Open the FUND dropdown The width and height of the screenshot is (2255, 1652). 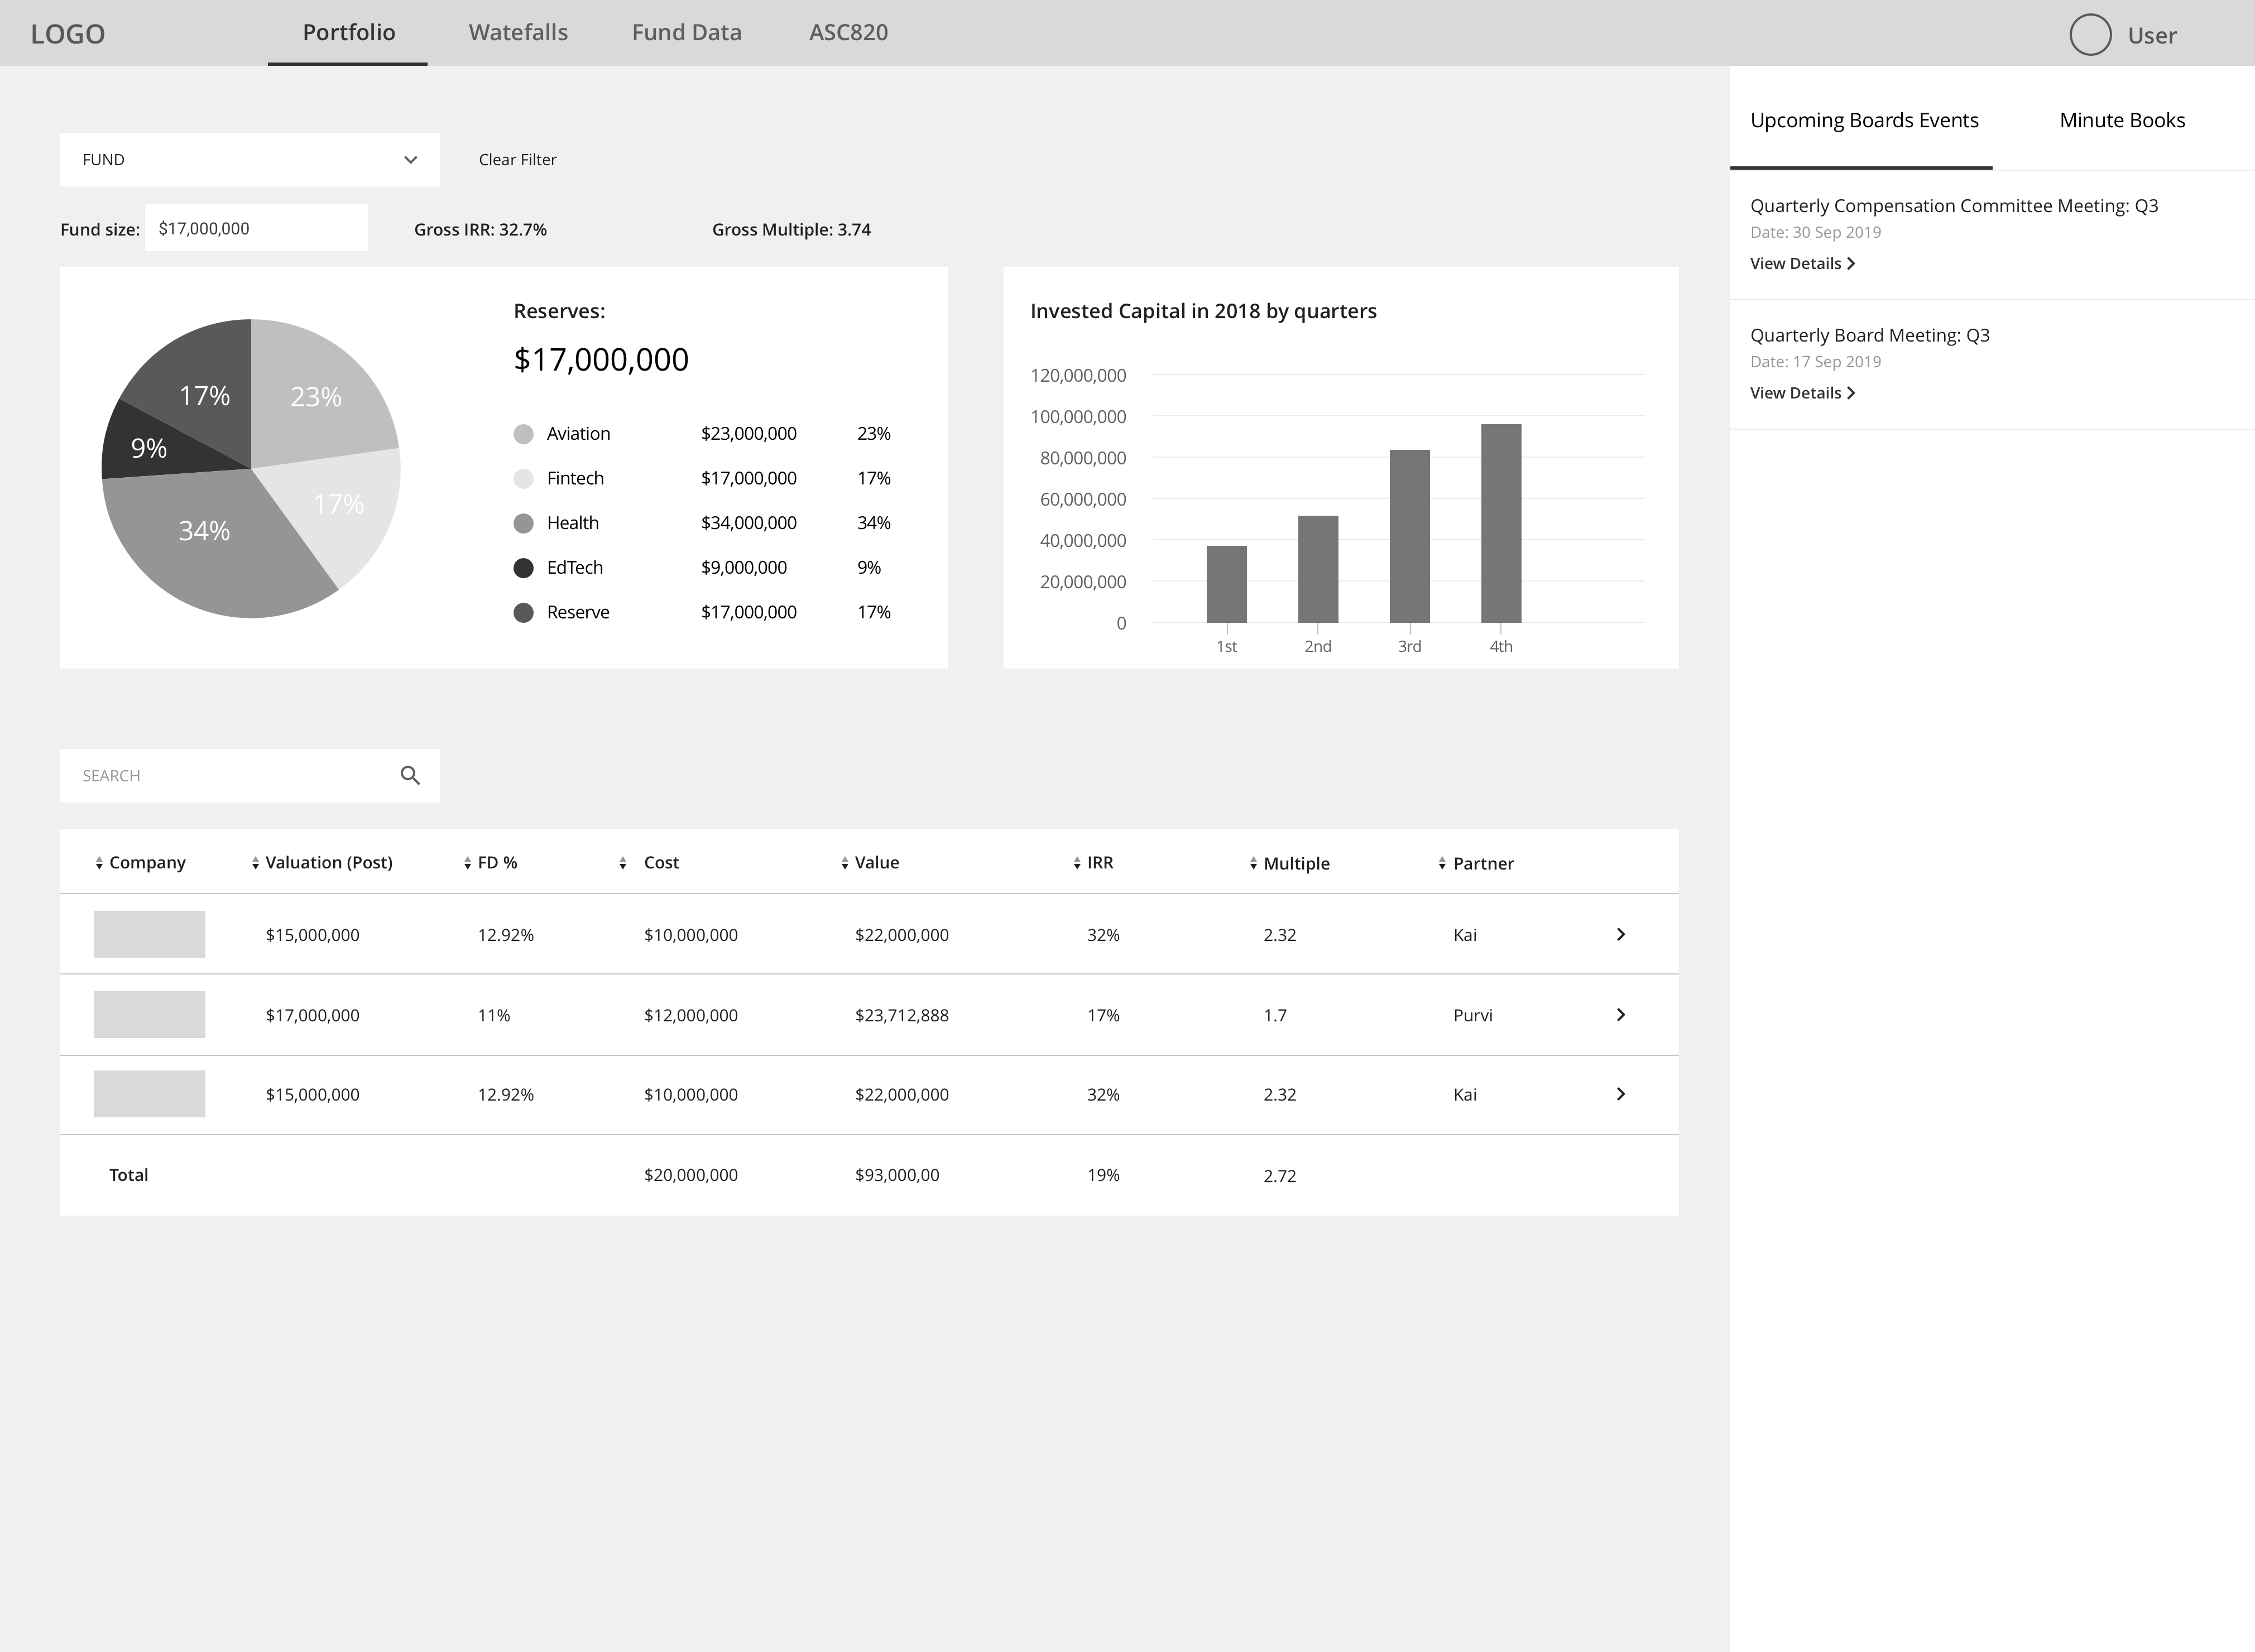[249, 160]
